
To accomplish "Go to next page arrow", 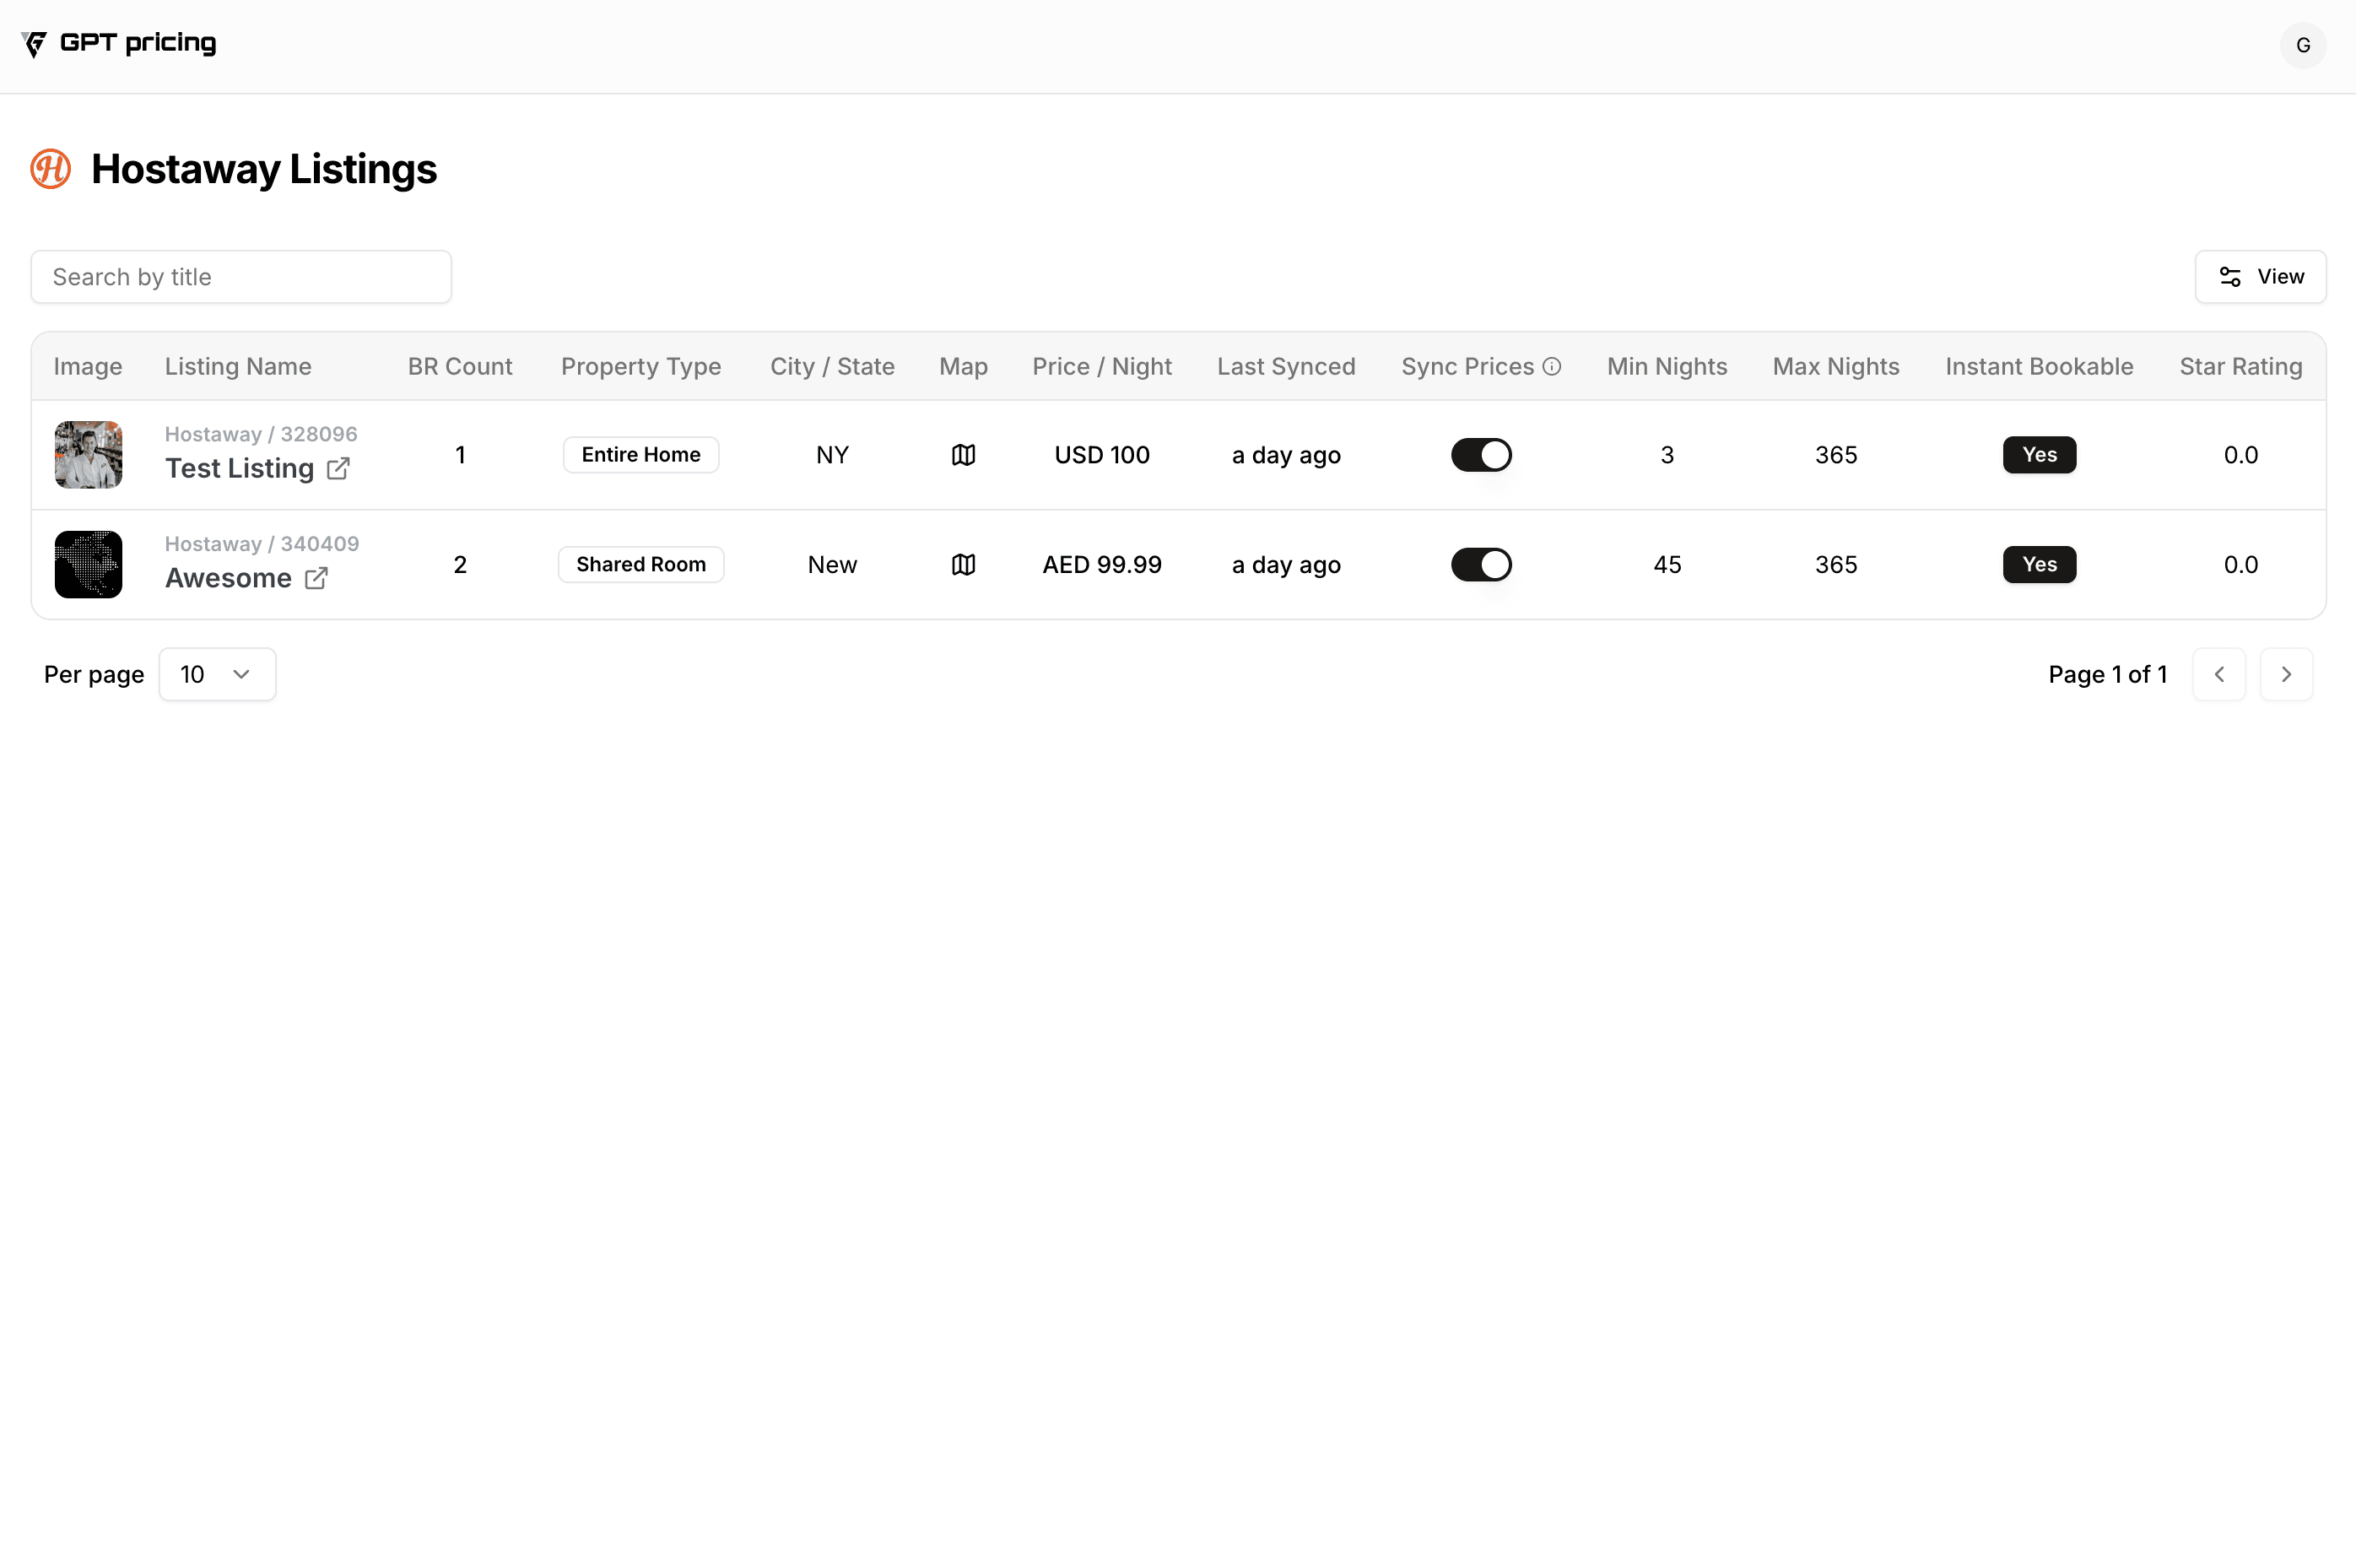I will point(2286,675).
